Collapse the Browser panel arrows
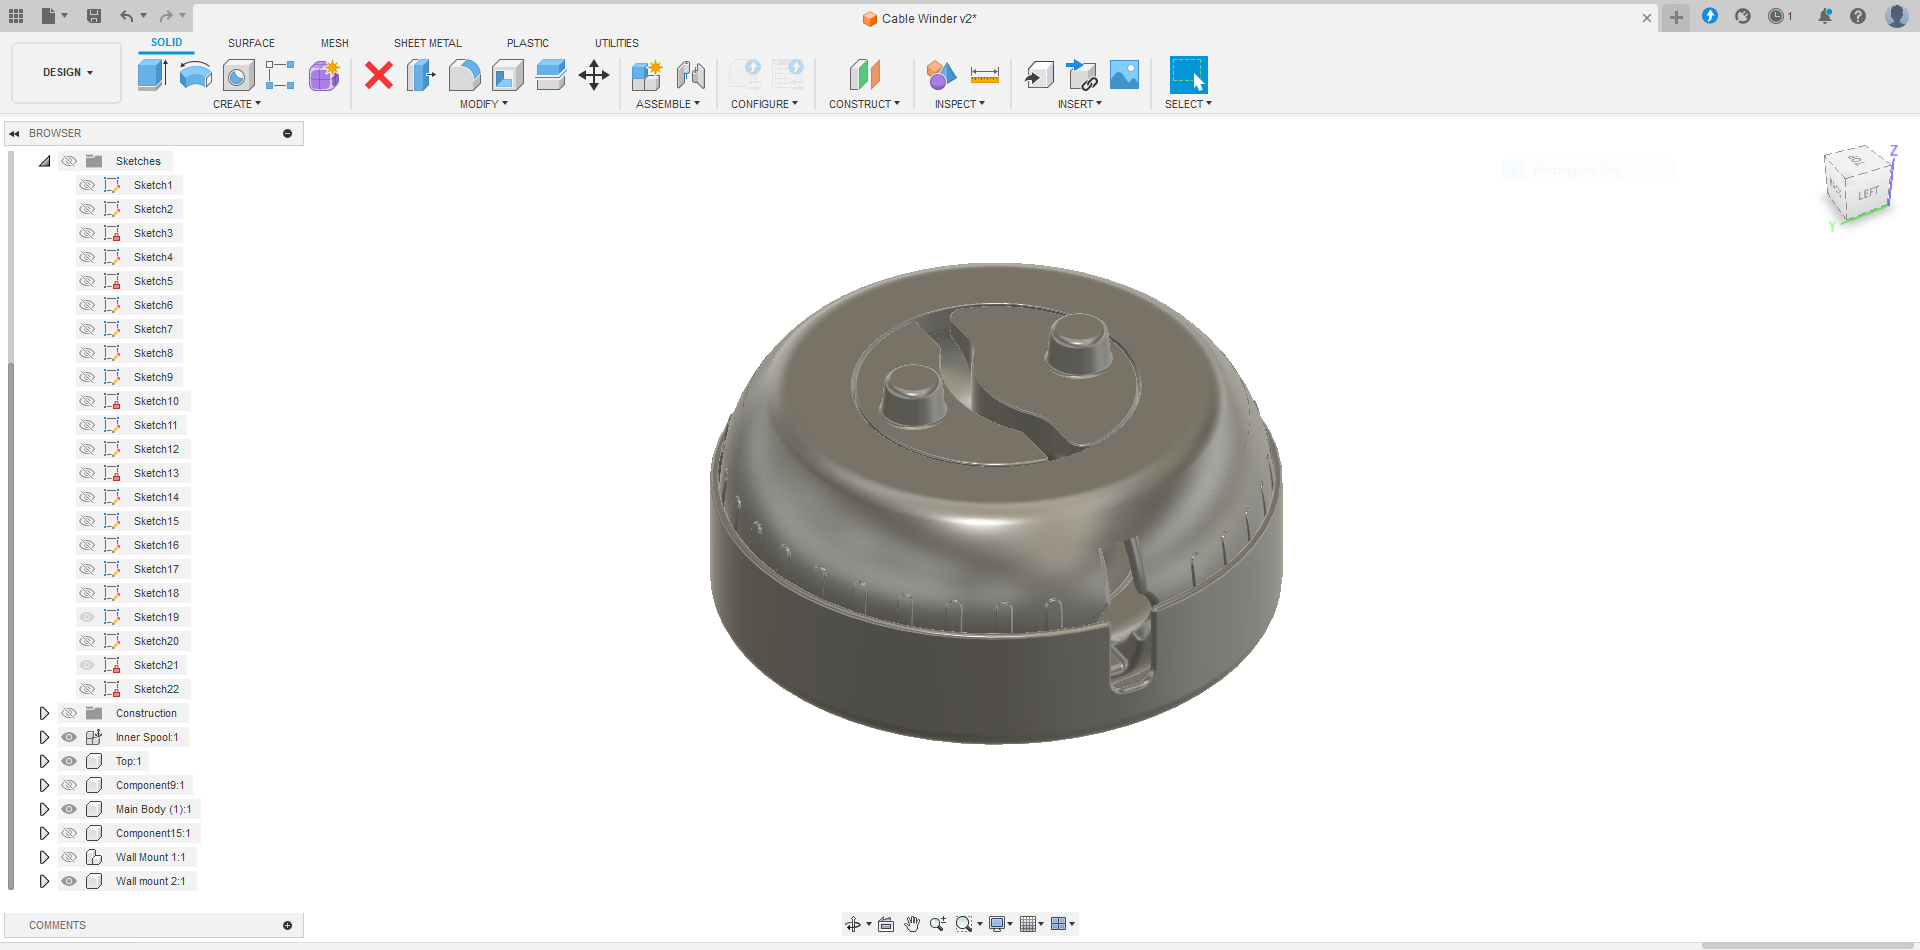This screenshot has width=1920, height=950. coord(15,133)
